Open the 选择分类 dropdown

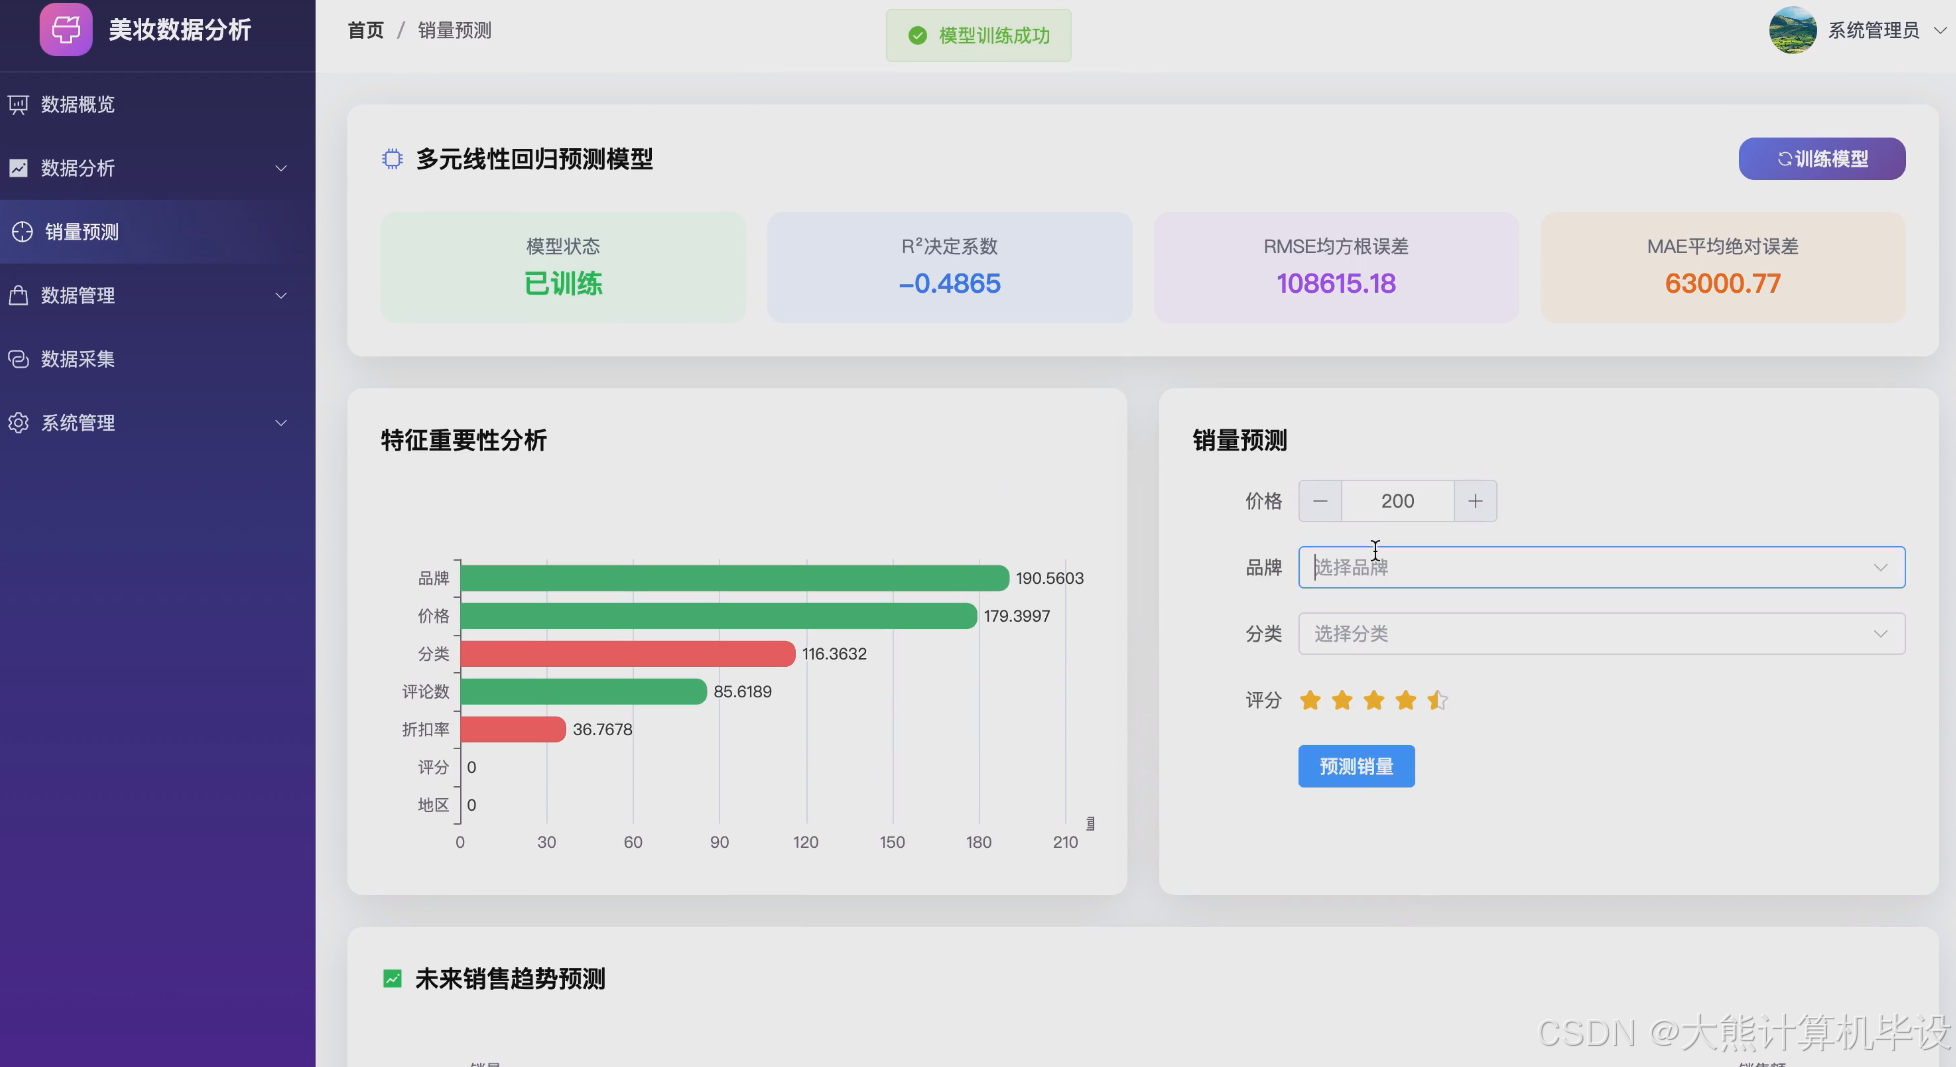pos(1600,633)
